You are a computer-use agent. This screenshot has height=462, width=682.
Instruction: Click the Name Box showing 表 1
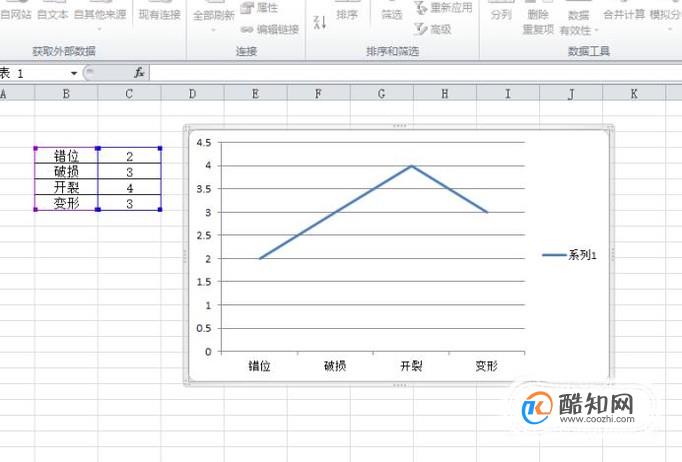[x=34, y=73]
